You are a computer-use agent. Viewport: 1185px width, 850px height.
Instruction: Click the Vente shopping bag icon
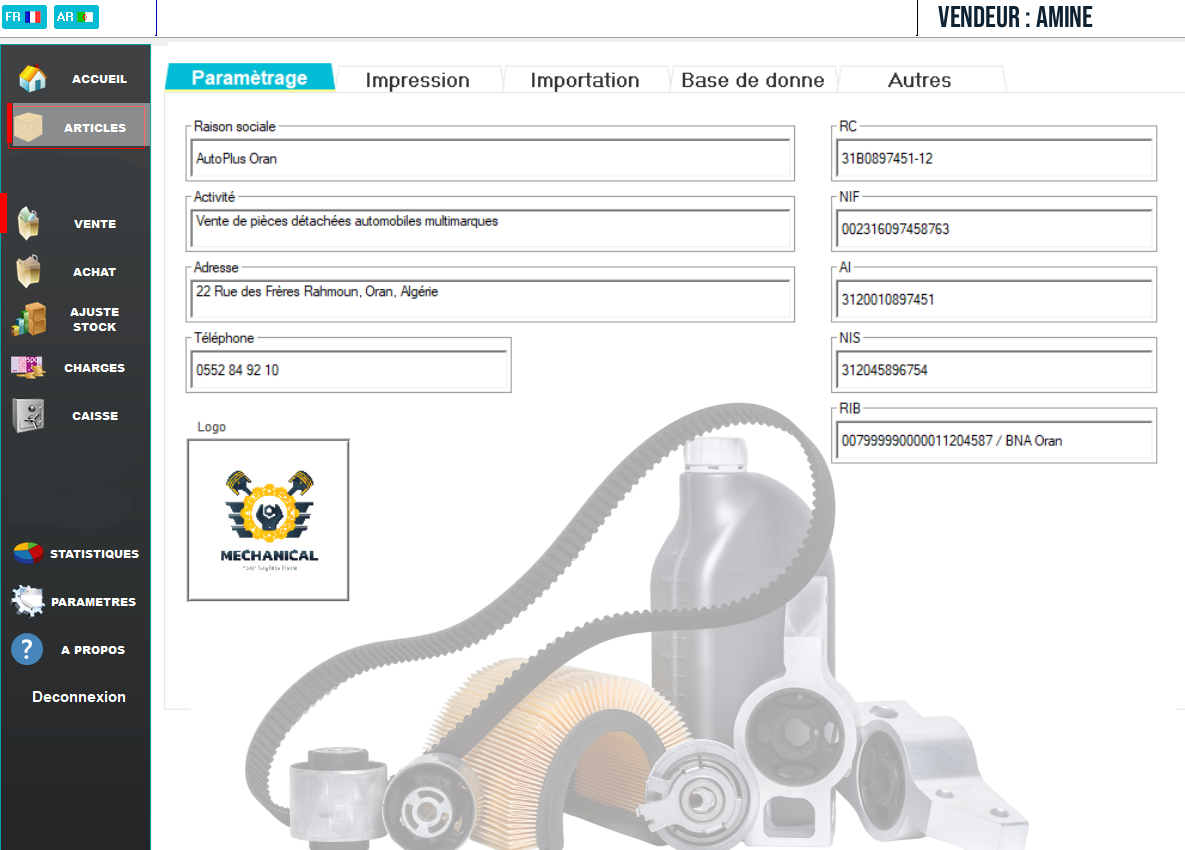tap(29, 223)
